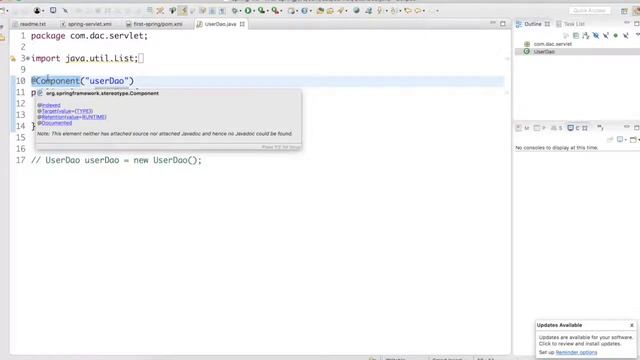
Task: Click the collapsed imports placeholder box after List;
Action: [x=141, y=58]
